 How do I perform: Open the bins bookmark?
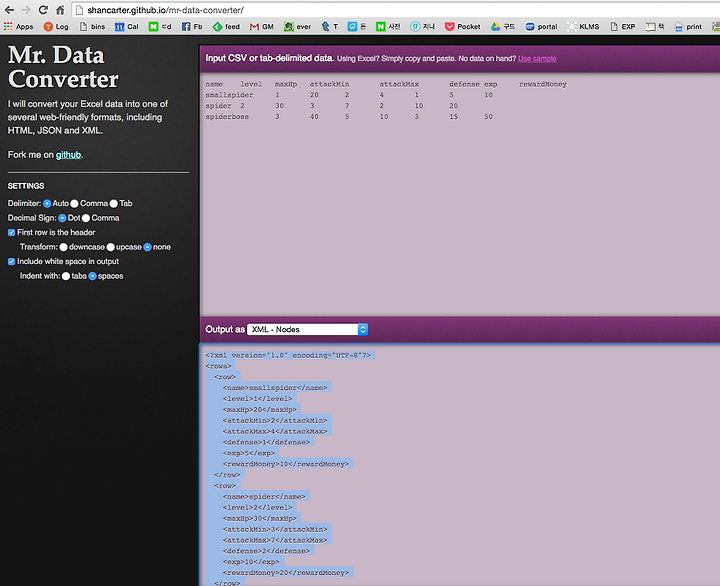coord(92,27)
